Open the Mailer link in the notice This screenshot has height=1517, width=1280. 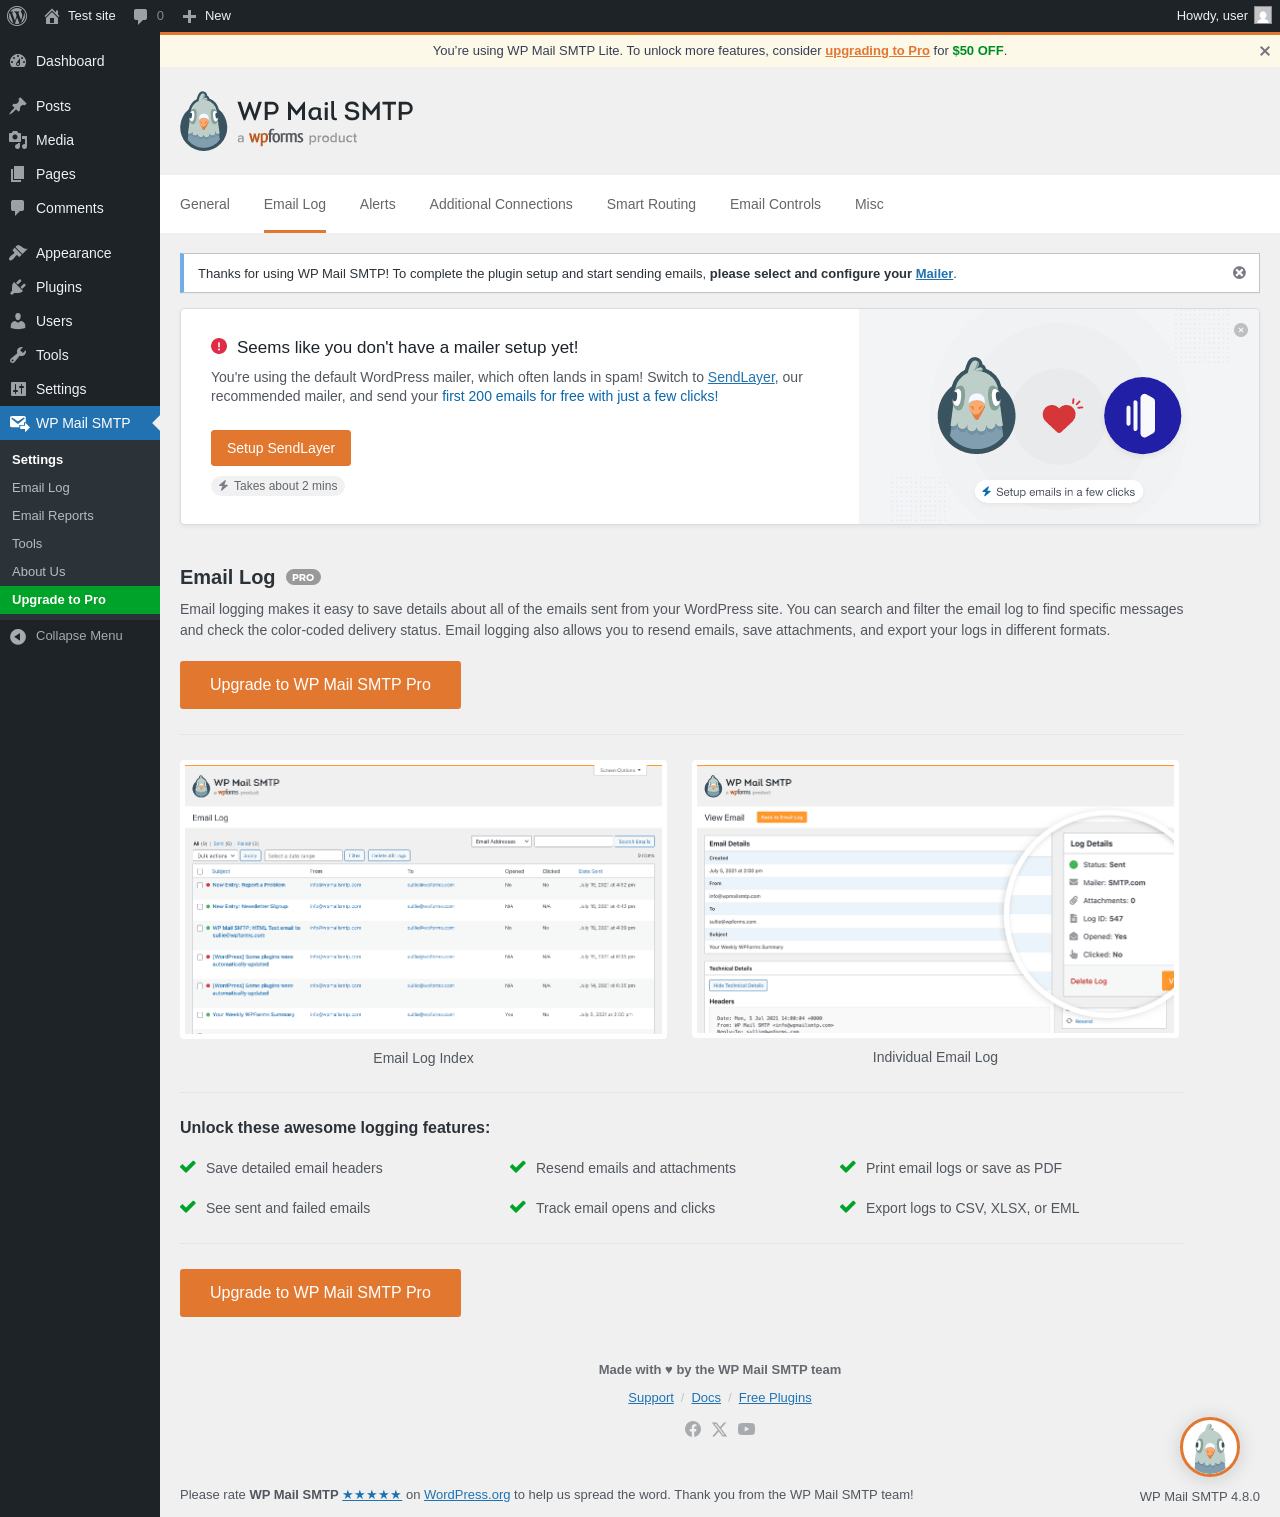point(934,274)
